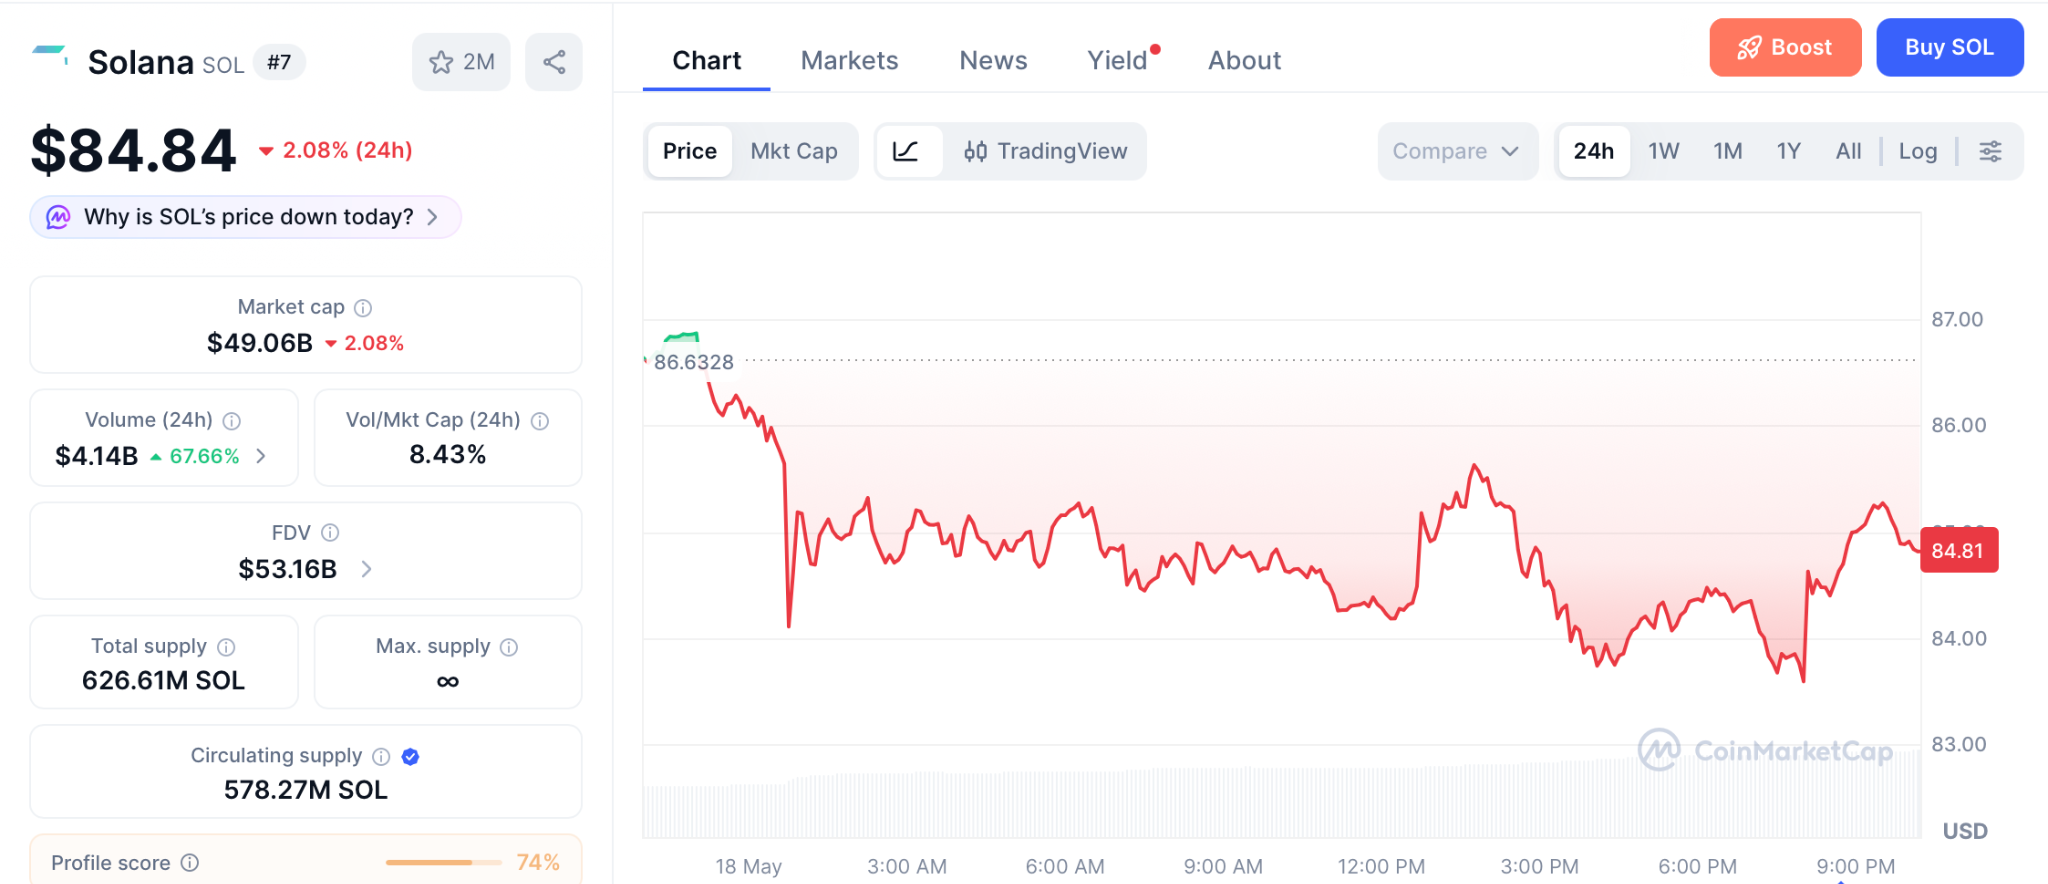Open the Compare dropdown
Screen dimensions: 2048x884
tap(1456, 151)
